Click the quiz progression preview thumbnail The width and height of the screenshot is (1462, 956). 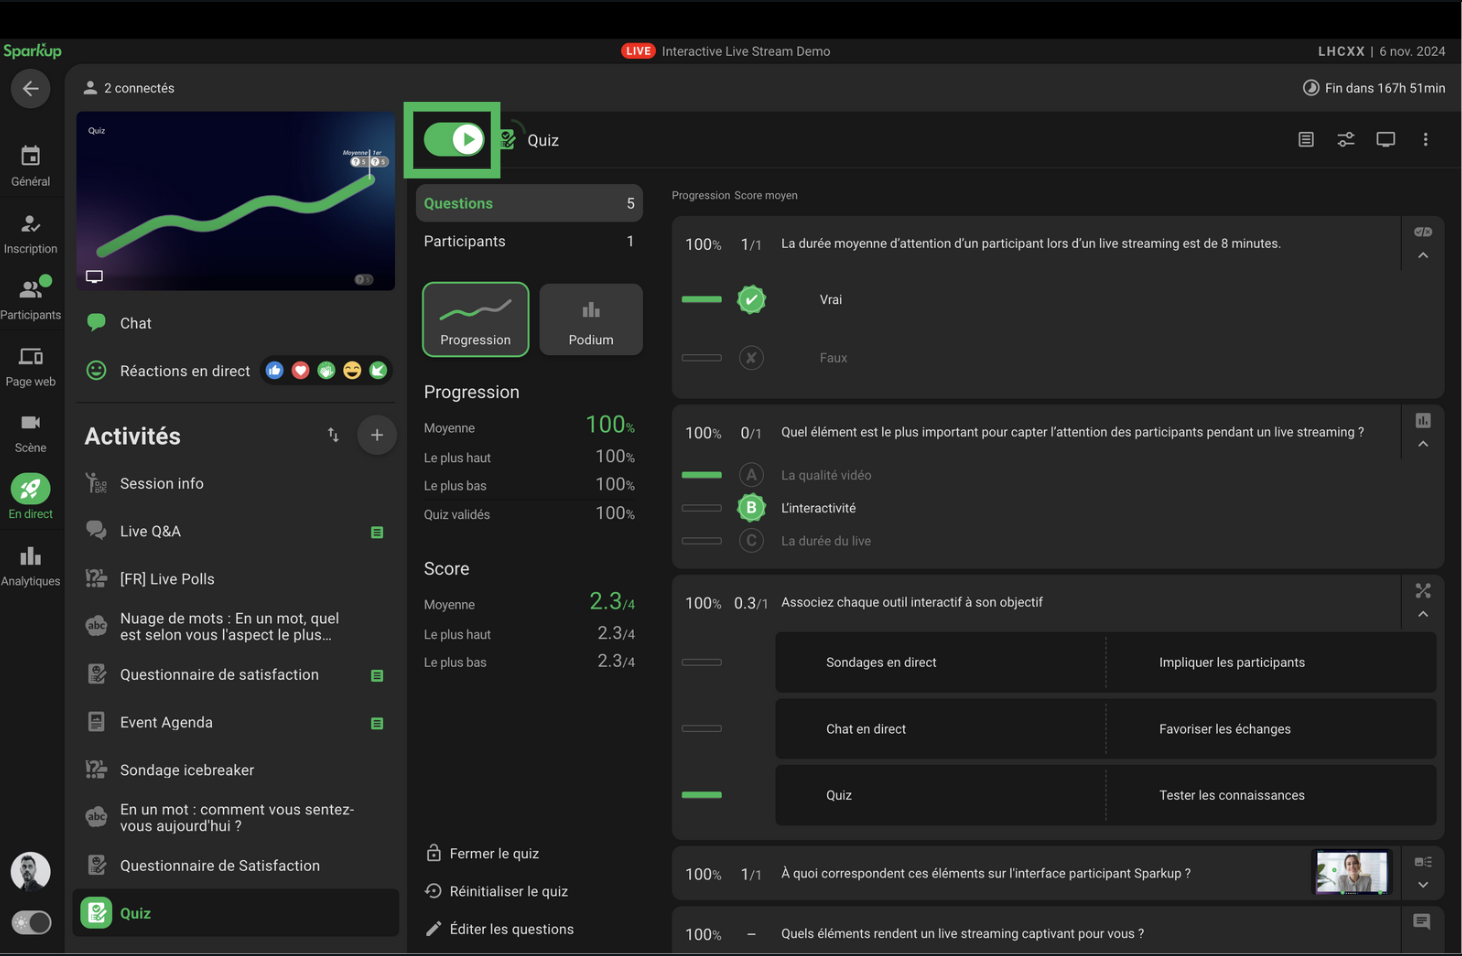tap(236, 201)
